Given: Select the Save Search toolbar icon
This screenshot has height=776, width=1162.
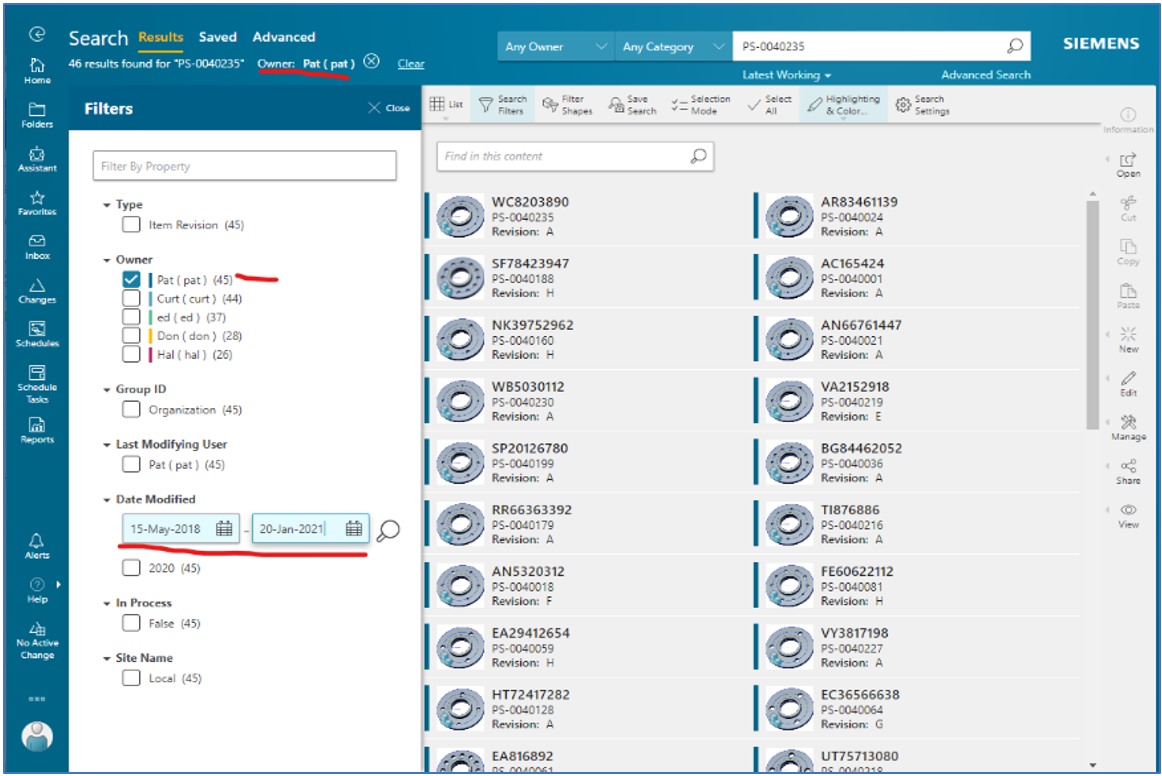Looking at the screenshot, I should [631, 104].
